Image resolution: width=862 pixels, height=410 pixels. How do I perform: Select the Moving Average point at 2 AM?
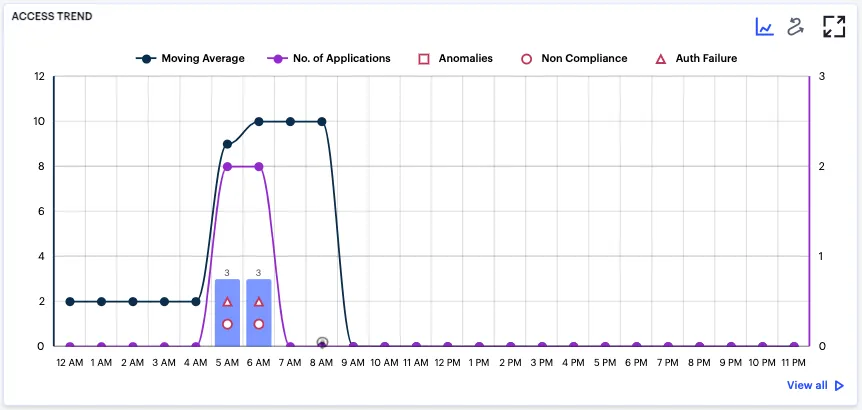click(x=132, y=301)
